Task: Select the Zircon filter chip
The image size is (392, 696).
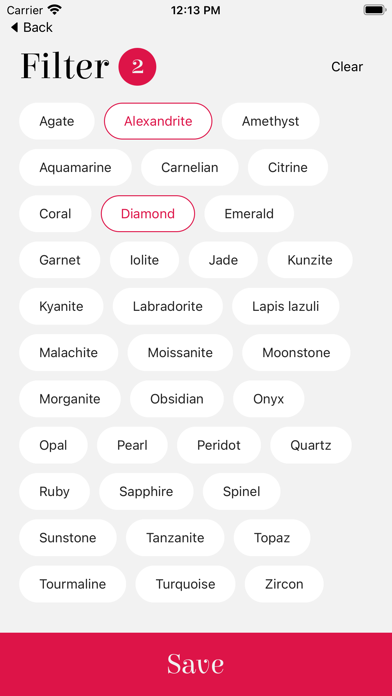Action: click(x=284, y=584)
